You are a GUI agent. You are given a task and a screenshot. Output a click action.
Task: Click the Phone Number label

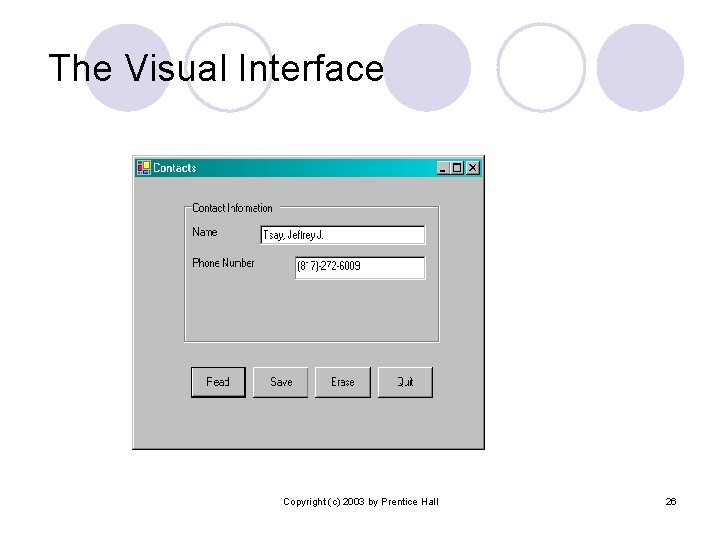pyautogui.click(x=223, y=263)
